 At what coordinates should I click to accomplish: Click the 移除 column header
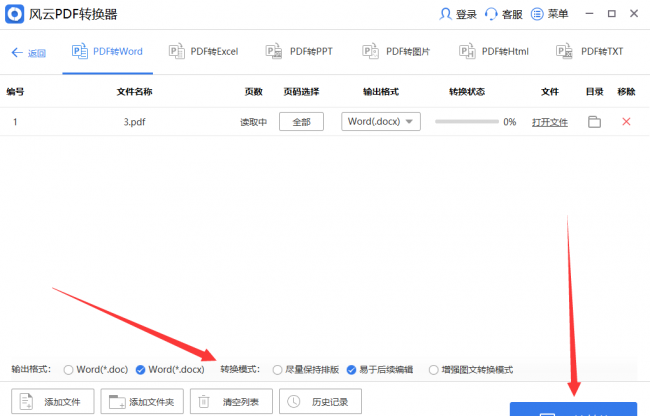[626, 92]
